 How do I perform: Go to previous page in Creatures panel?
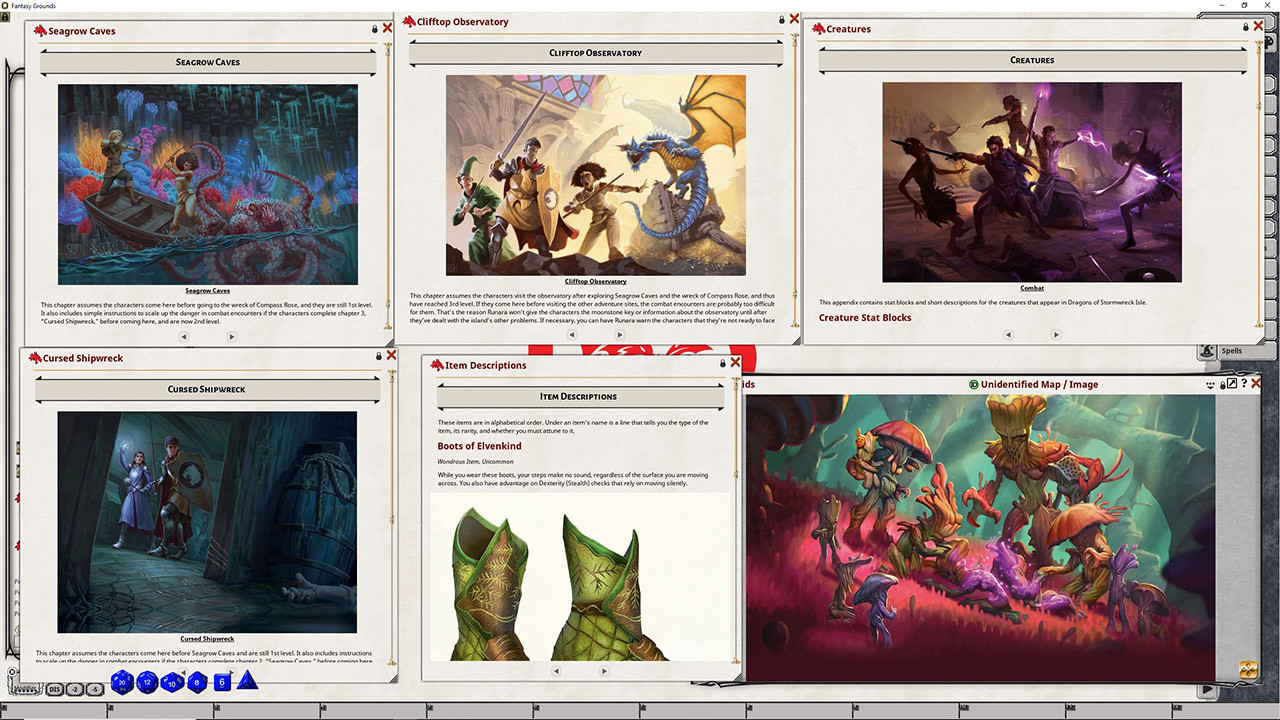(x=1008, y=335)
